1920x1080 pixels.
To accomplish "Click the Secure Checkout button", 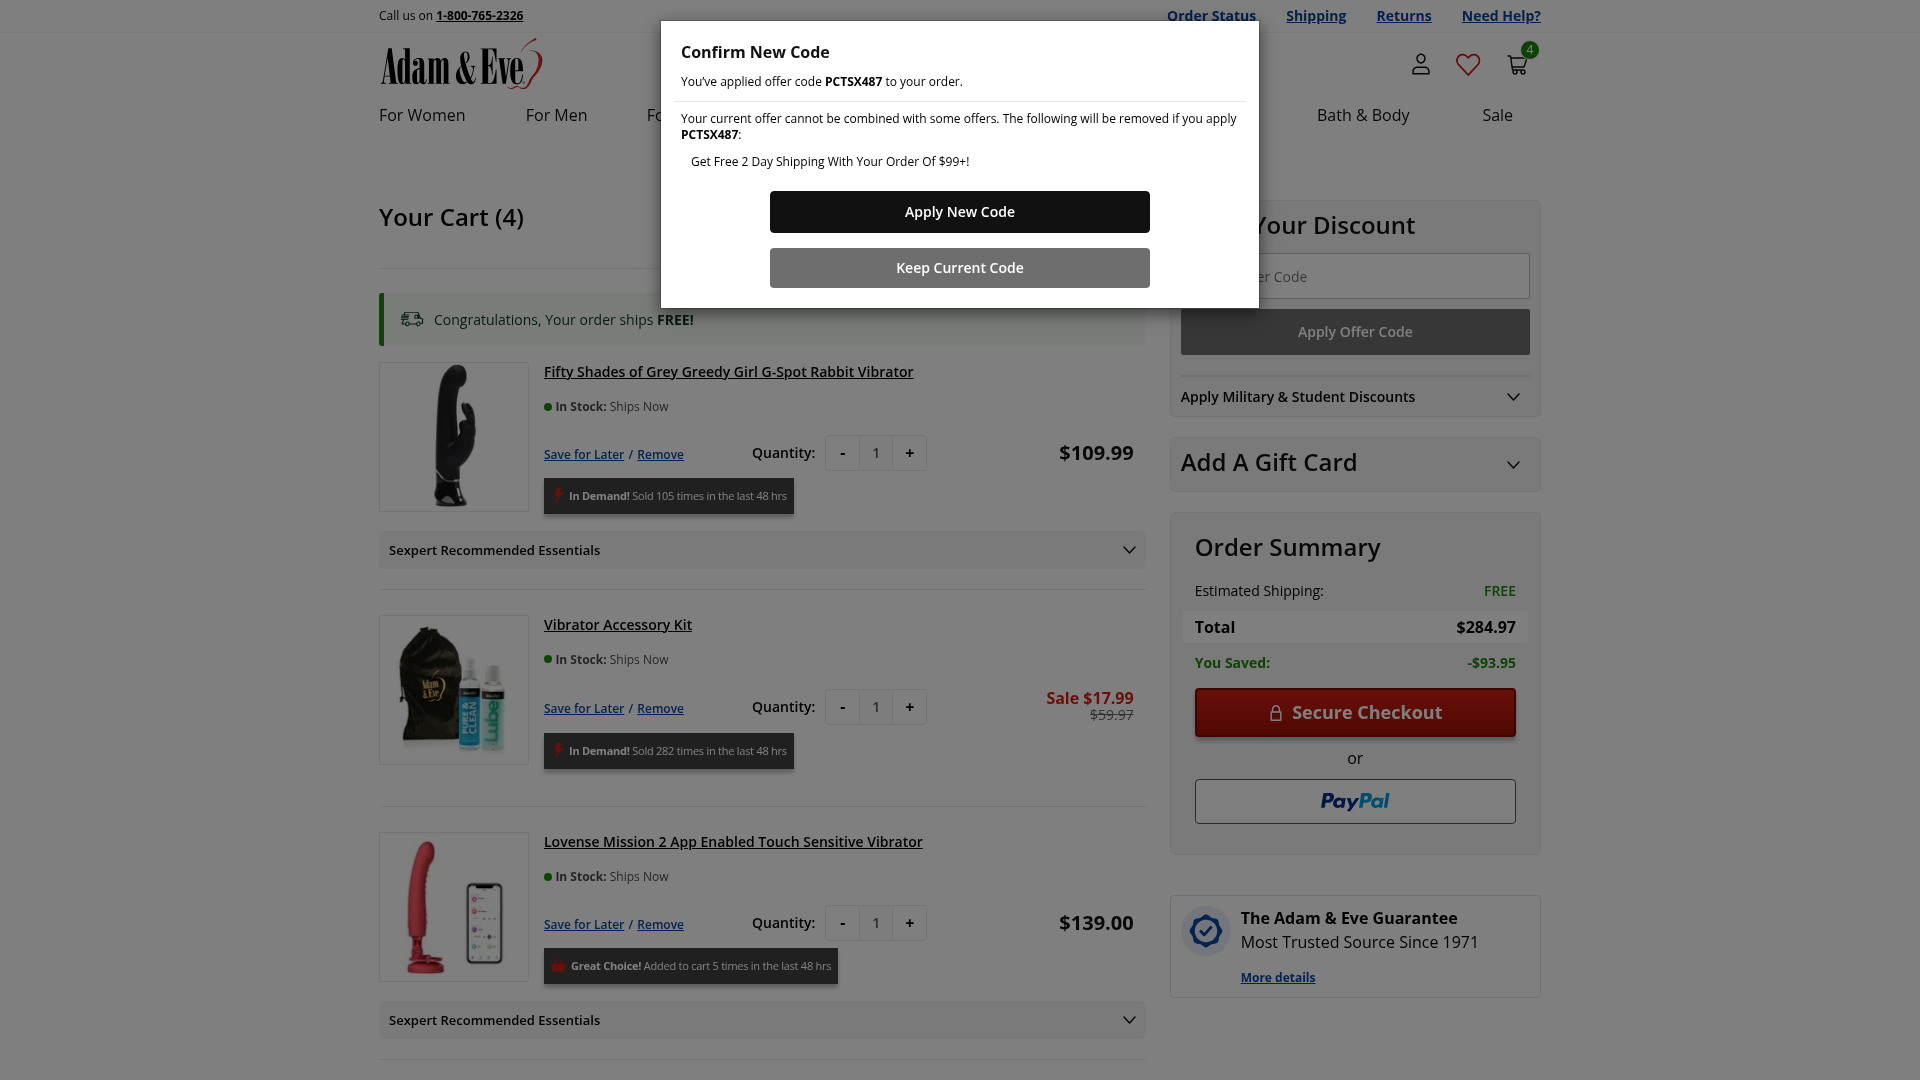I will coord(1355,712).
